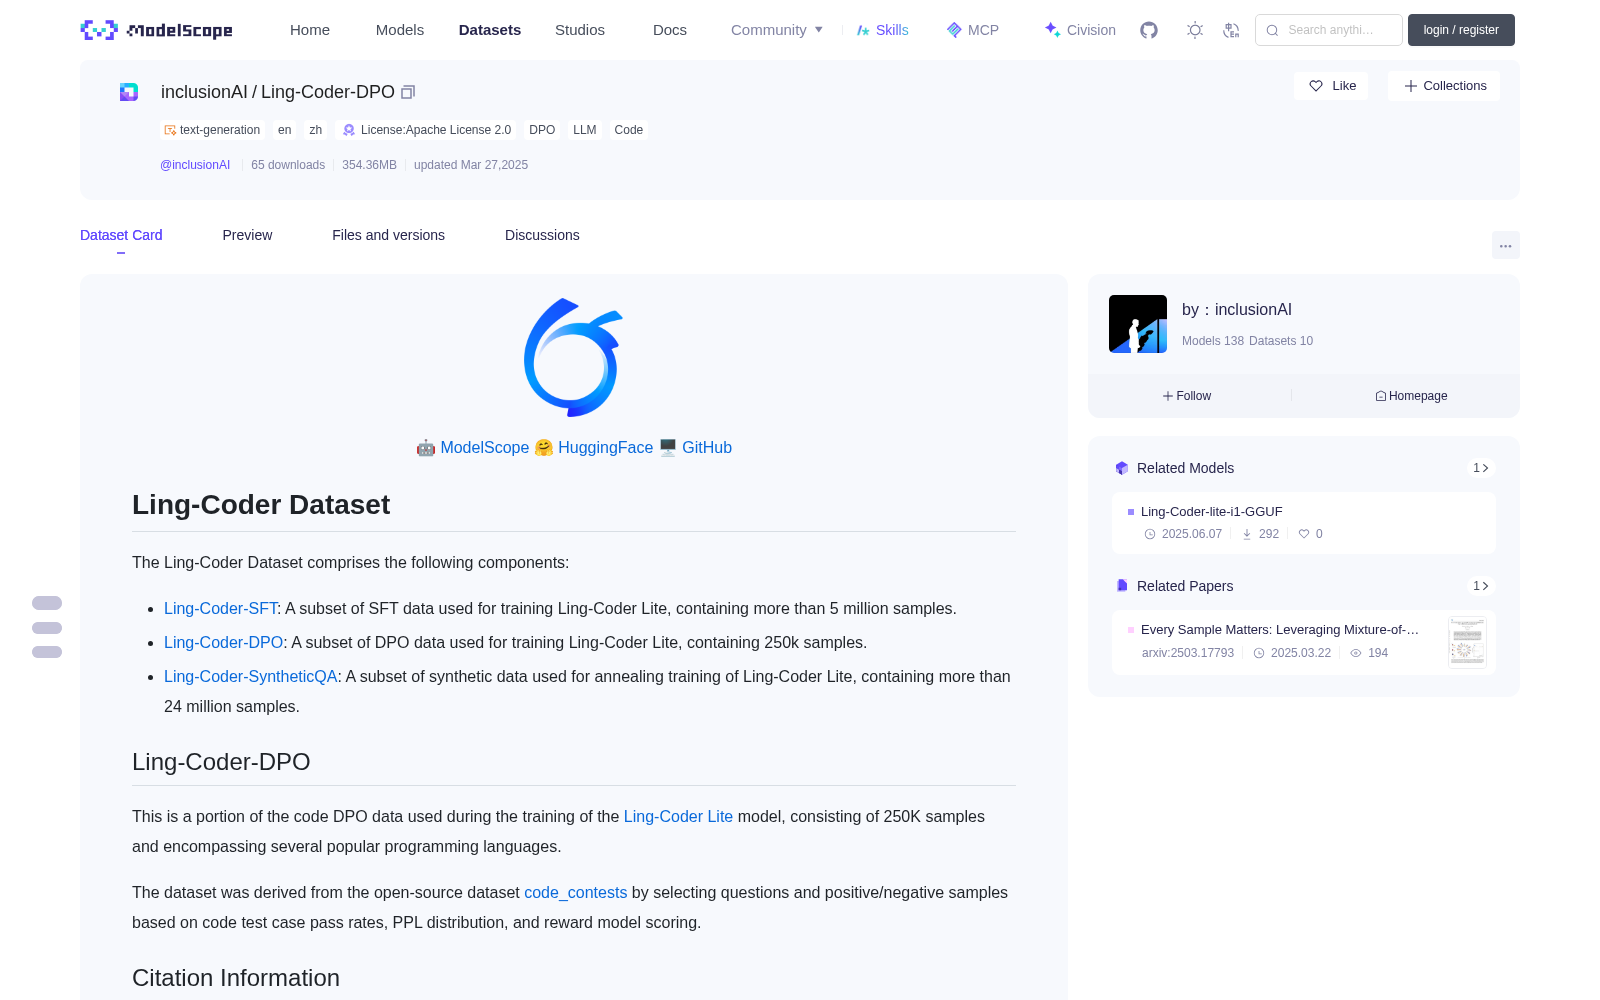Expand Related Models list arrow

coord(1481,468)
